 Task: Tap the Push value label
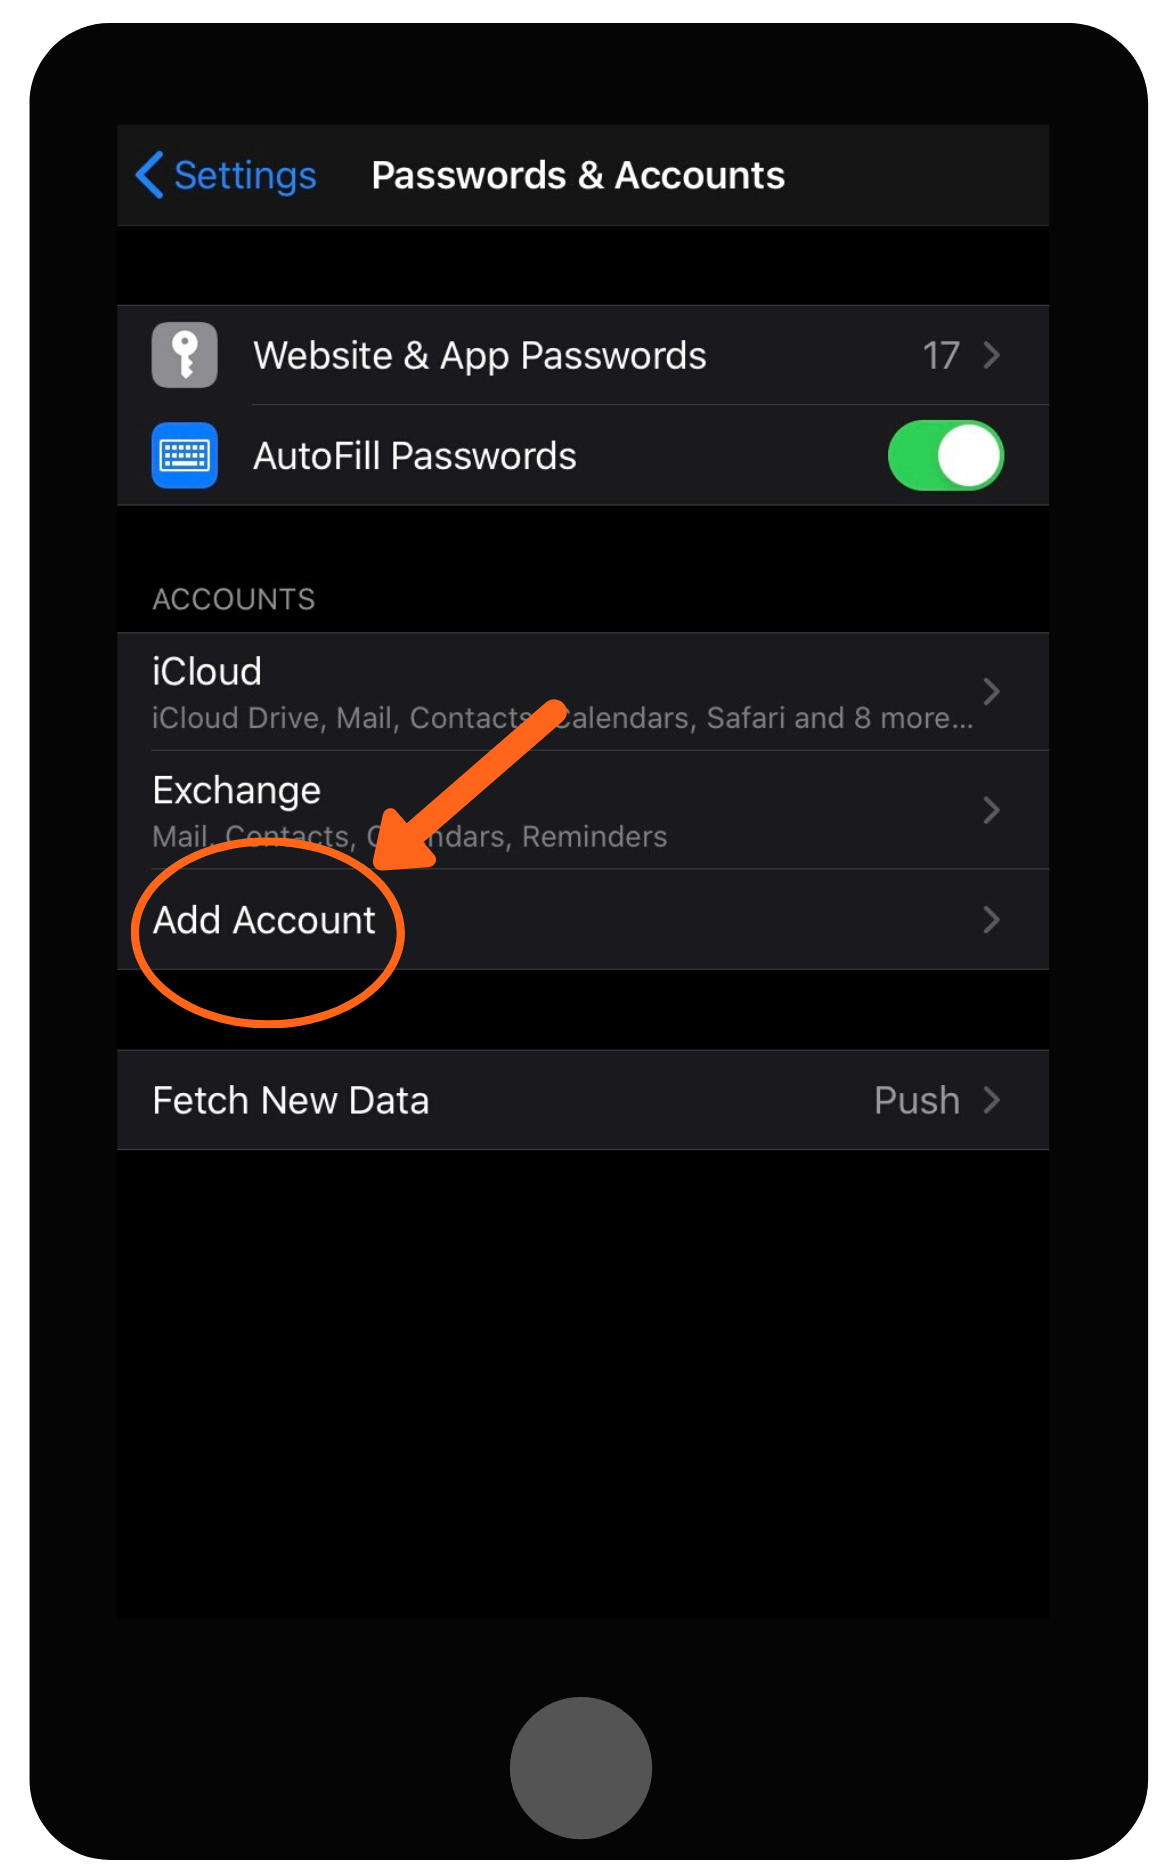(916, 1100)
